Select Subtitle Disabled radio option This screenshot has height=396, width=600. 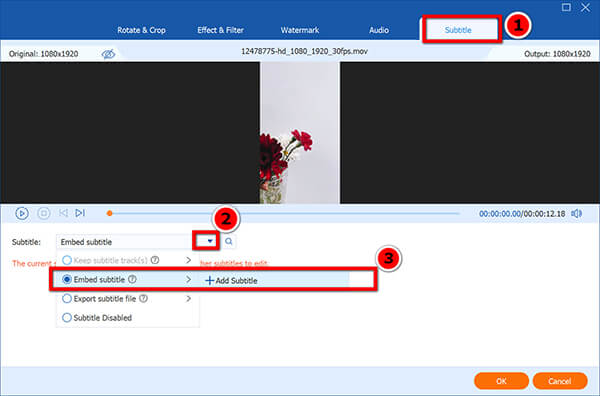pyautogui.click(x=67, y=318)
